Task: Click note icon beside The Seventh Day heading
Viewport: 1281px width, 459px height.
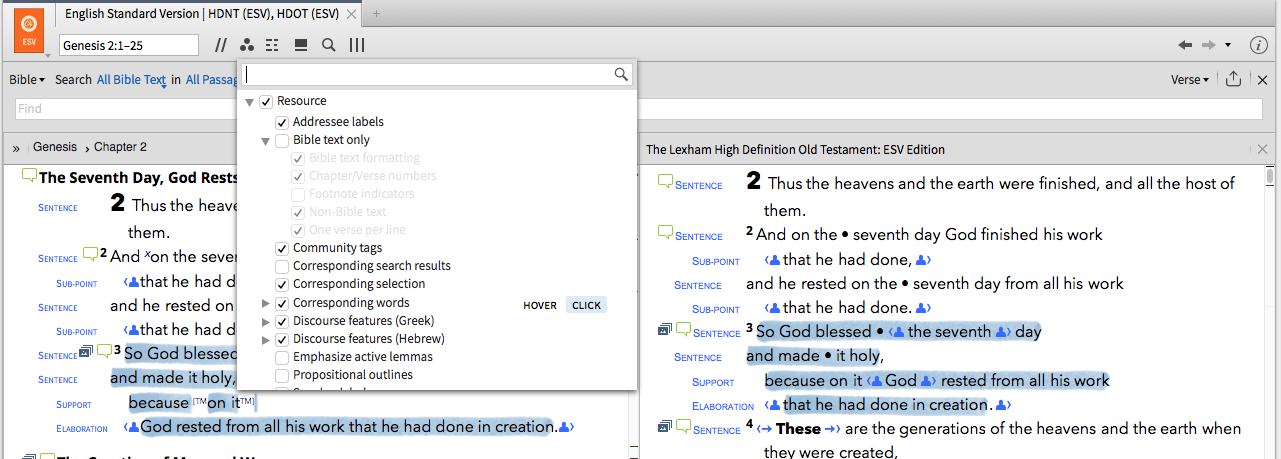Action: pyautogui.click(x=29, y=177)
